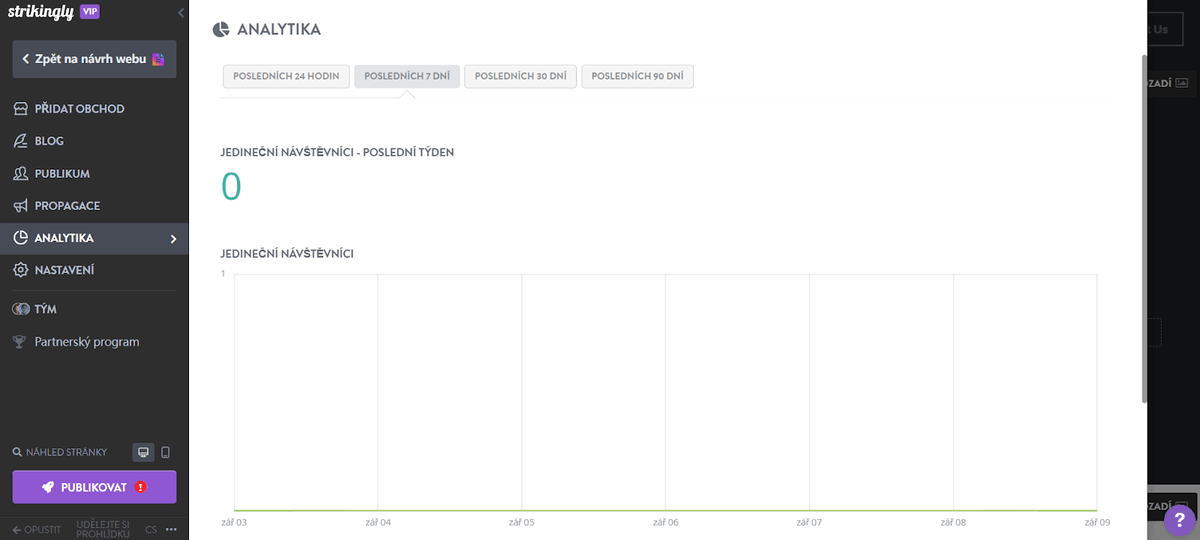Open Přidat obchod menu item
This screenshot has width=1200, height=540.
[x=94, y=108]
